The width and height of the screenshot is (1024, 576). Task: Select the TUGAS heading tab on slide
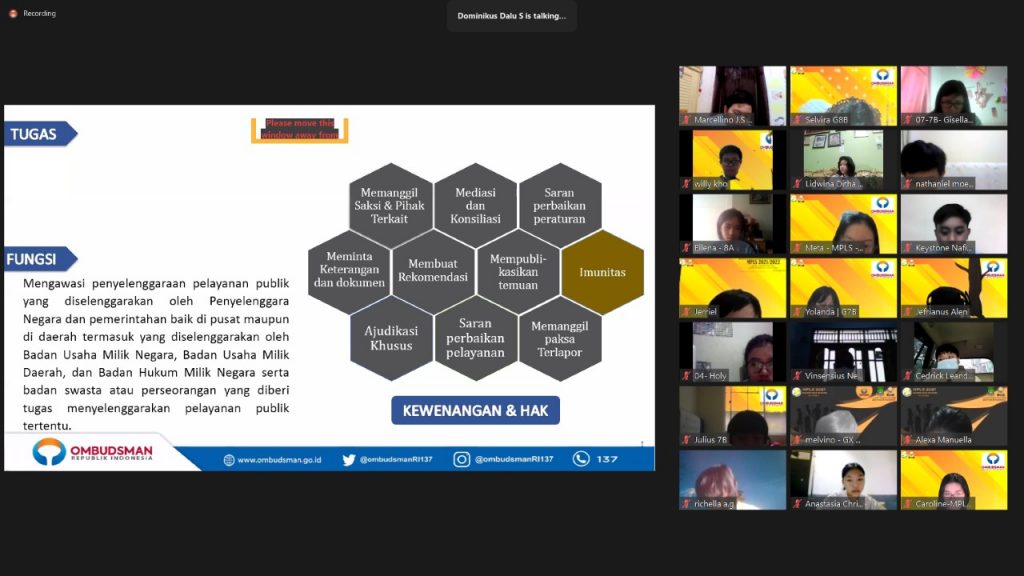coord(38,134)
